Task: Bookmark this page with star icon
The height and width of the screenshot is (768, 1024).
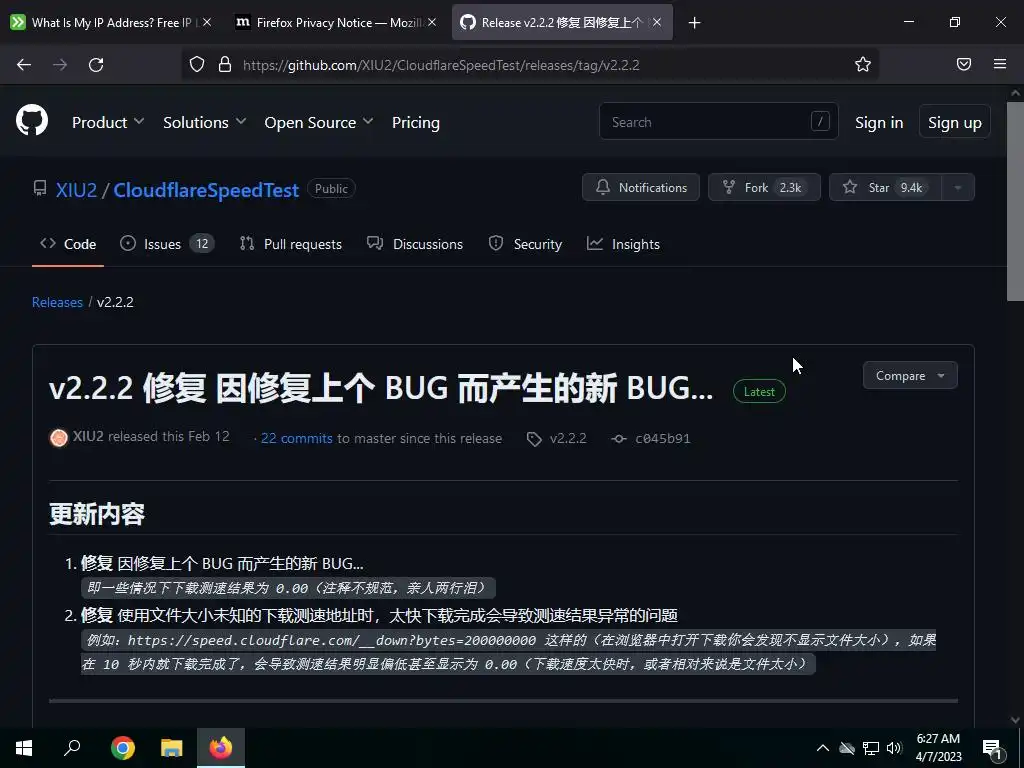Action: click(x=863, y=64)
